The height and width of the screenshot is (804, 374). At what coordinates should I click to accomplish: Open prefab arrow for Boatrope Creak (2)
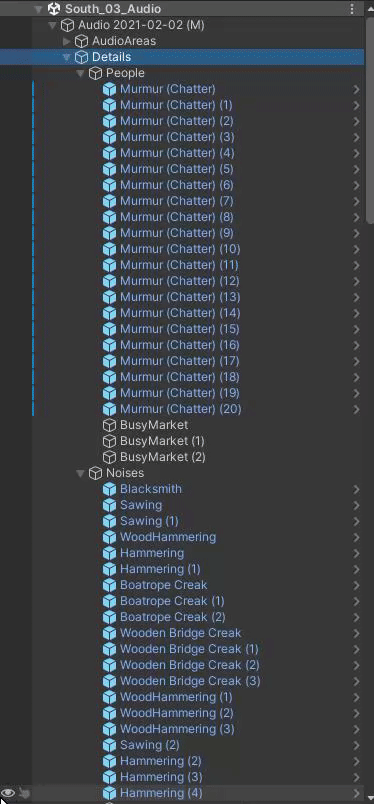[357, 617]
